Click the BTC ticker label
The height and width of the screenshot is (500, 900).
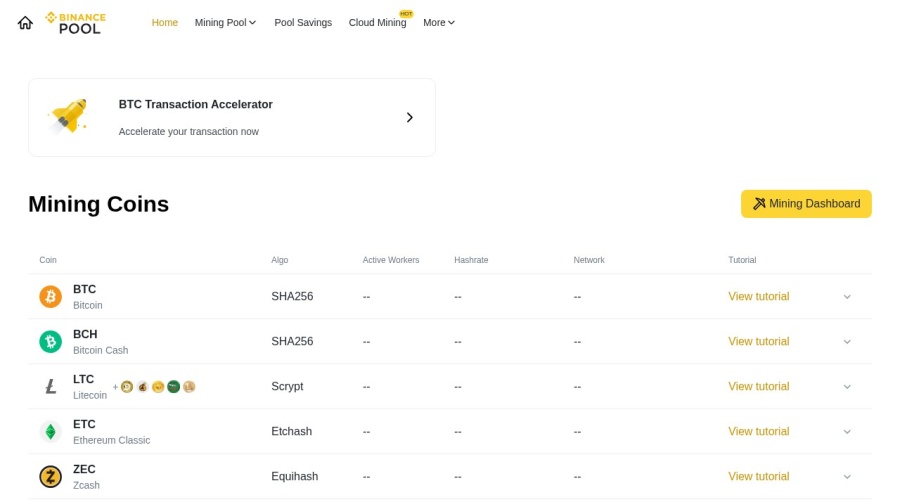[x=84, y=289]
